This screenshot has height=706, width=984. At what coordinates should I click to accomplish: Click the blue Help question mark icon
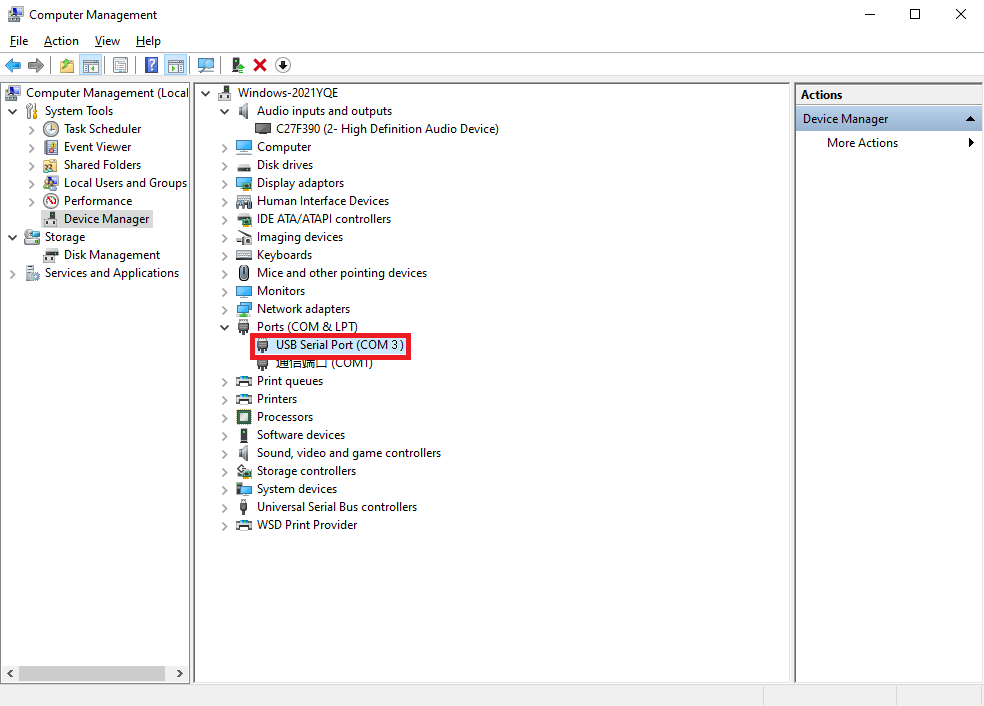151,65
